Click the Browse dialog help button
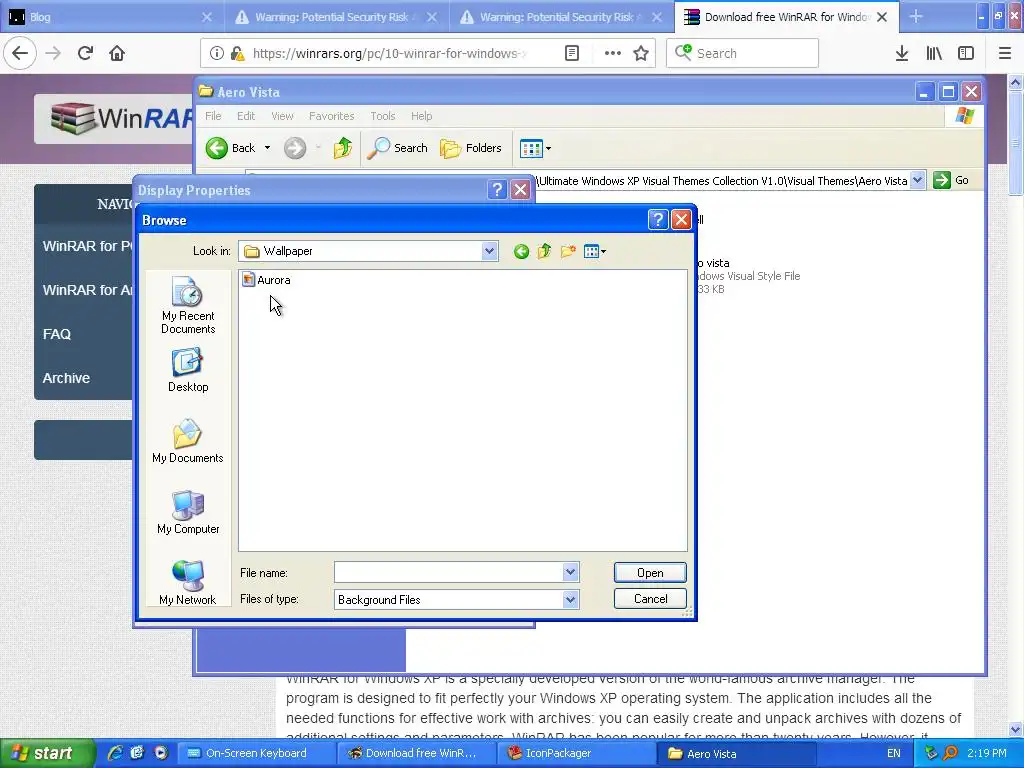The height and width of the screenshot is (768, 1024). (658, 220)
